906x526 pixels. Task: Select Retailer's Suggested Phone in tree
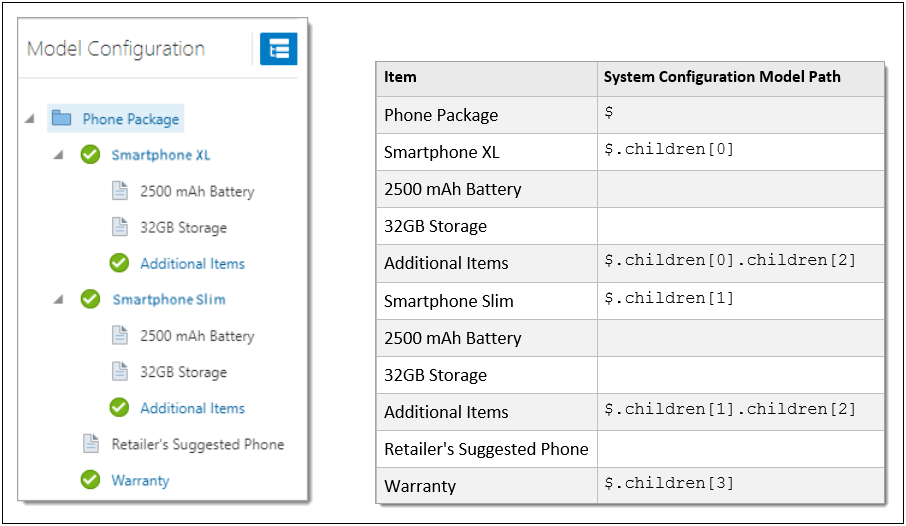(x=198, y=444)
